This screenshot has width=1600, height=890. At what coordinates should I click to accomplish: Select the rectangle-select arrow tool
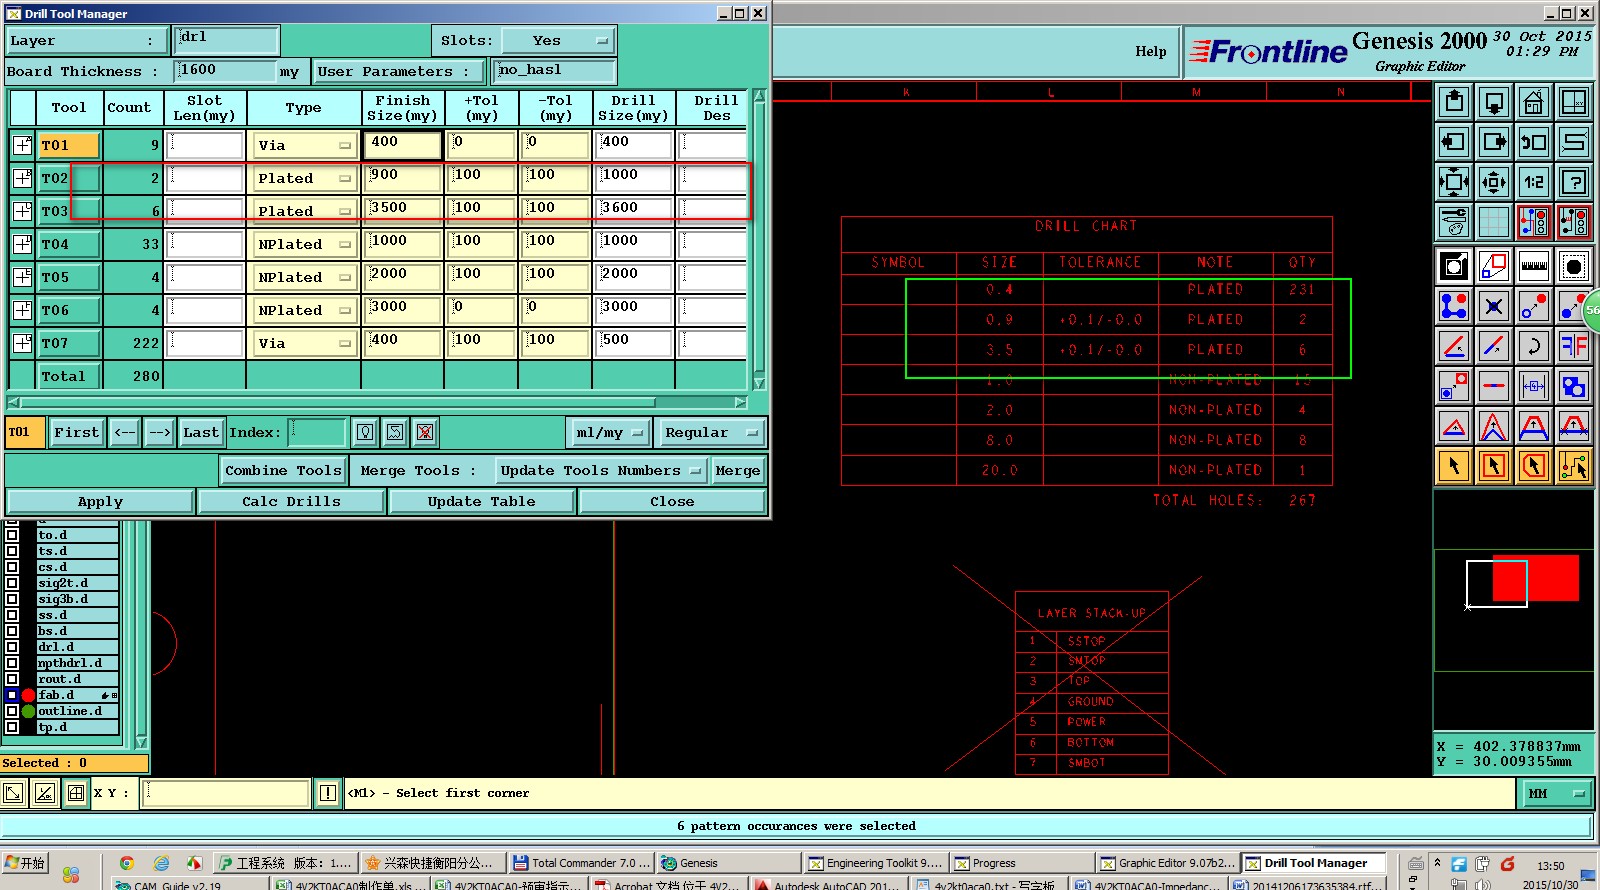pyautogui.click(x=1494, y=466)
